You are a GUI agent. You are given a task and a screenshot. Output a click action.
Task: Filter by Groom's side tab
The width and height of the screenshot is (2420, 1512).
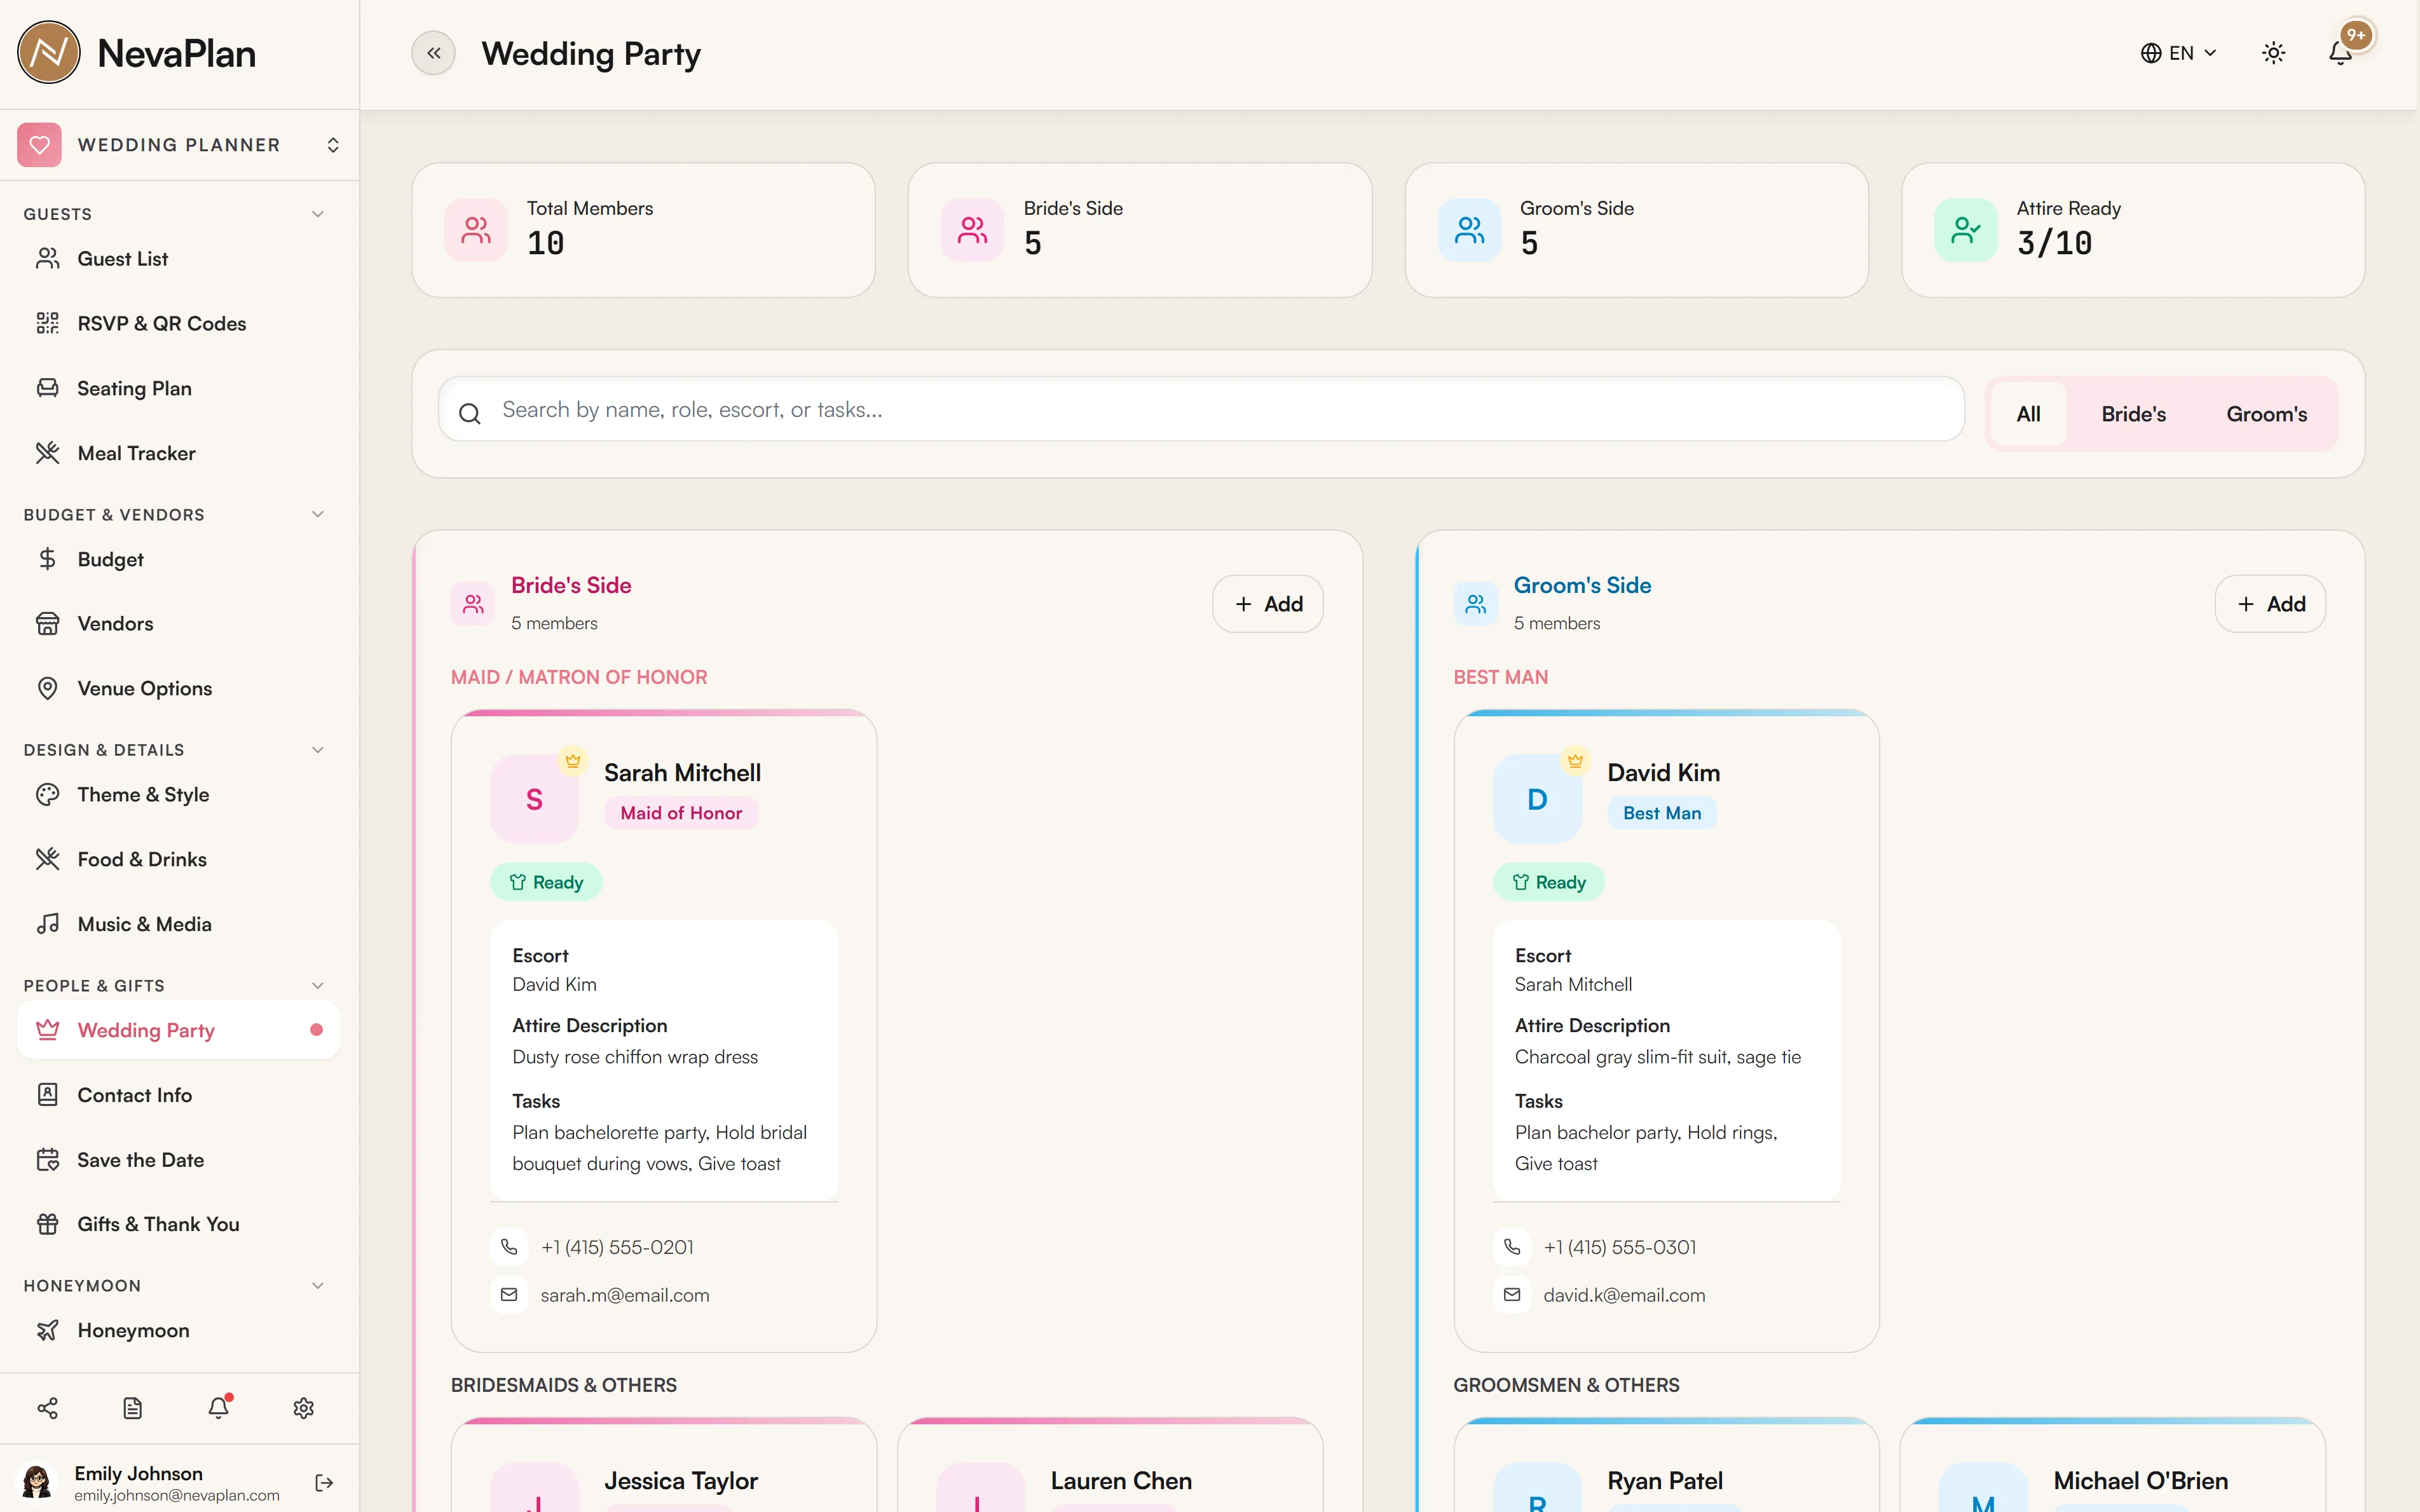pyautogui.click(x=2266, y=414)
